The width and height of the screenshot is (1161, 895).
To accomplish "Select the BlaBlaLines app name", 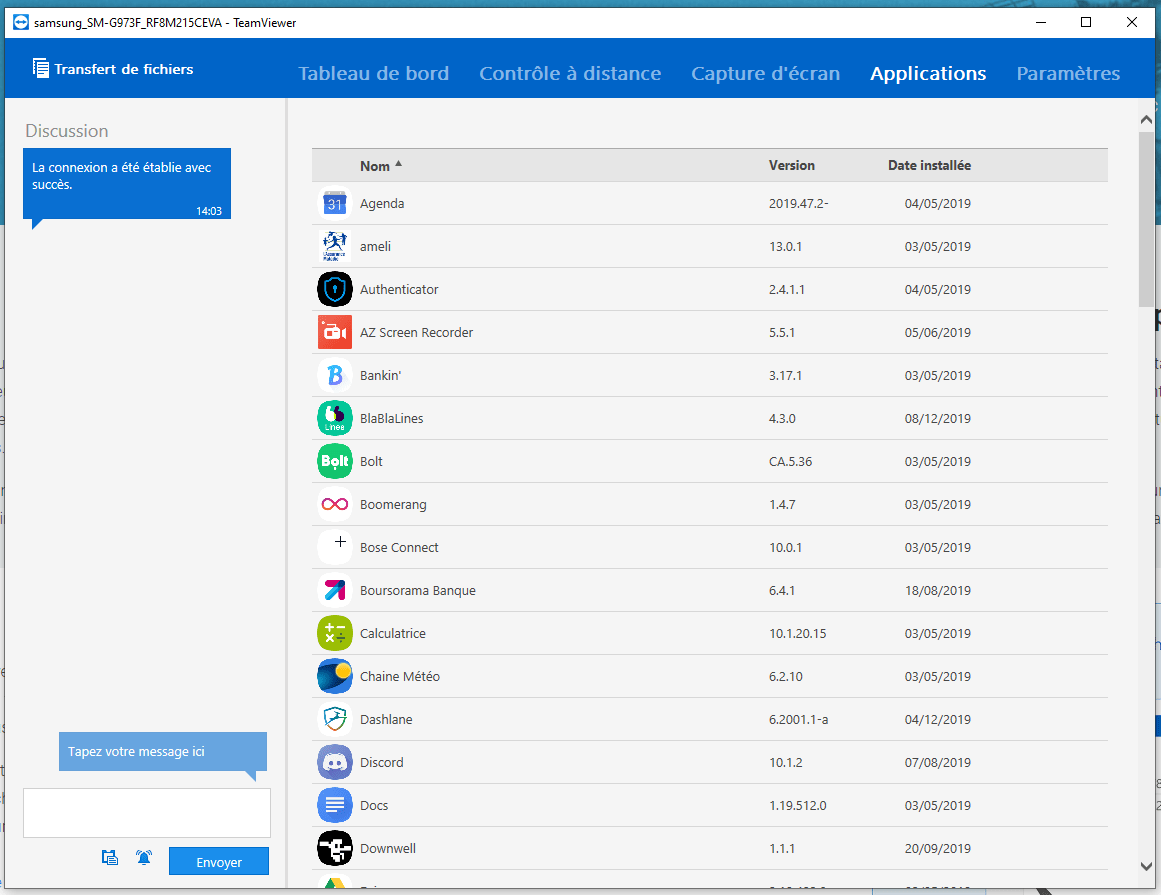I will pyautogui.click(x=392, y=418).
